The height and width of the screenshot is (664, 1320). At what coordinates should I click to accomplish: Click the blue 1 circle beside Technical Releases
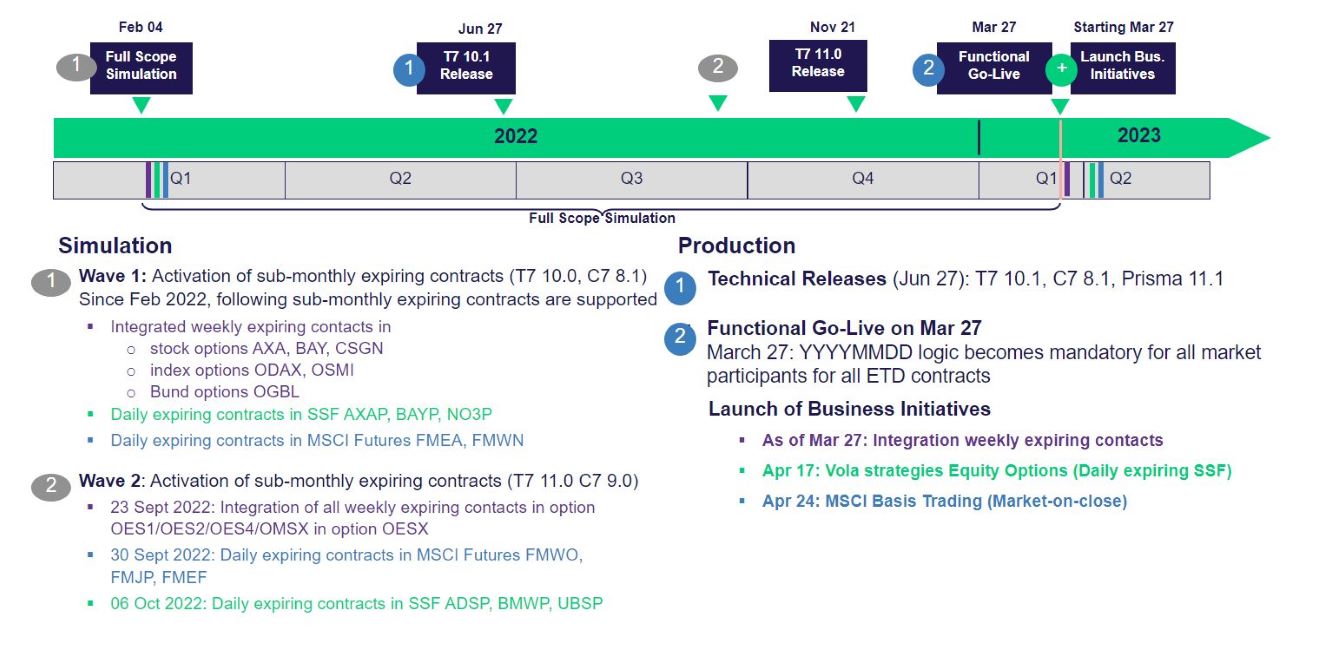[x=680, y=288]
